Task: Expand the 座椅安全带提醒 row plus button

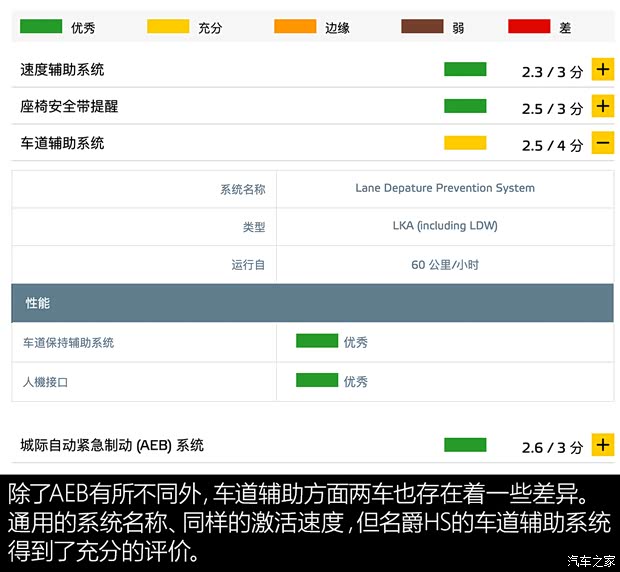Action: click(603, 106)
